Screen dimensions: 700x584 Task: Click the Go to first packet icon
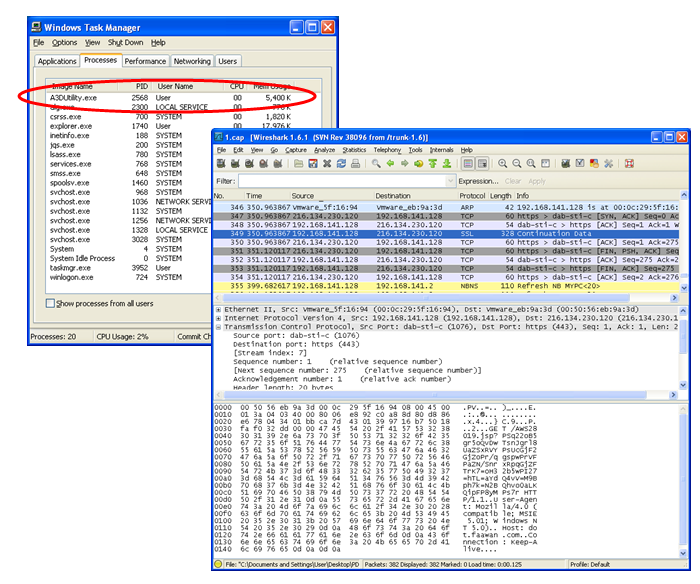click(x=434, y=163)
